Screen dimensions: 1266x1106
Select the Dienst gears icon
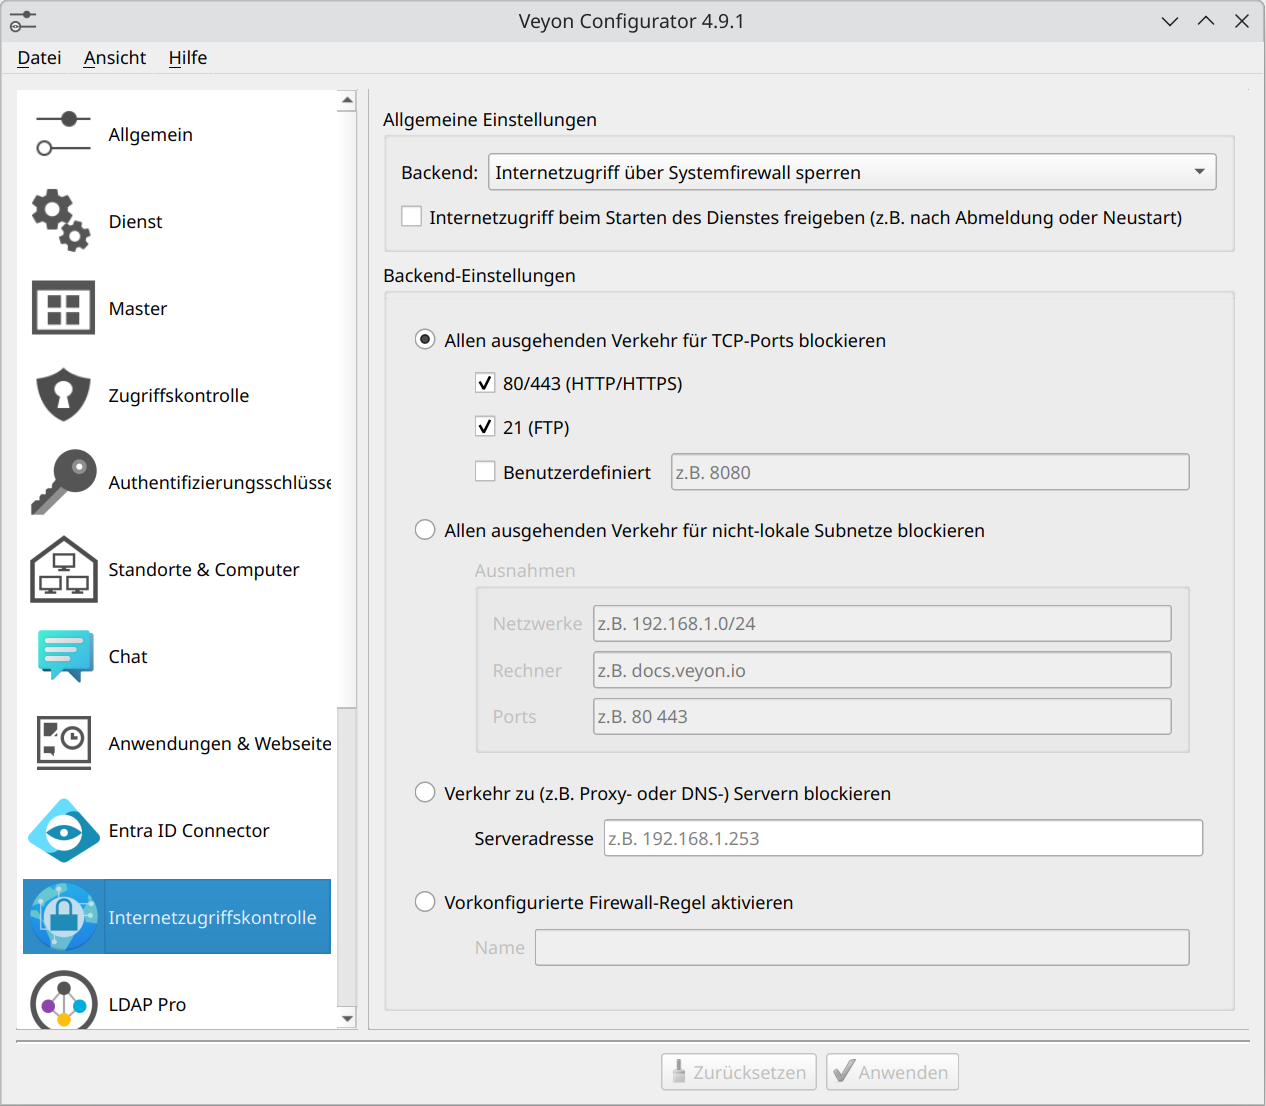63,221
